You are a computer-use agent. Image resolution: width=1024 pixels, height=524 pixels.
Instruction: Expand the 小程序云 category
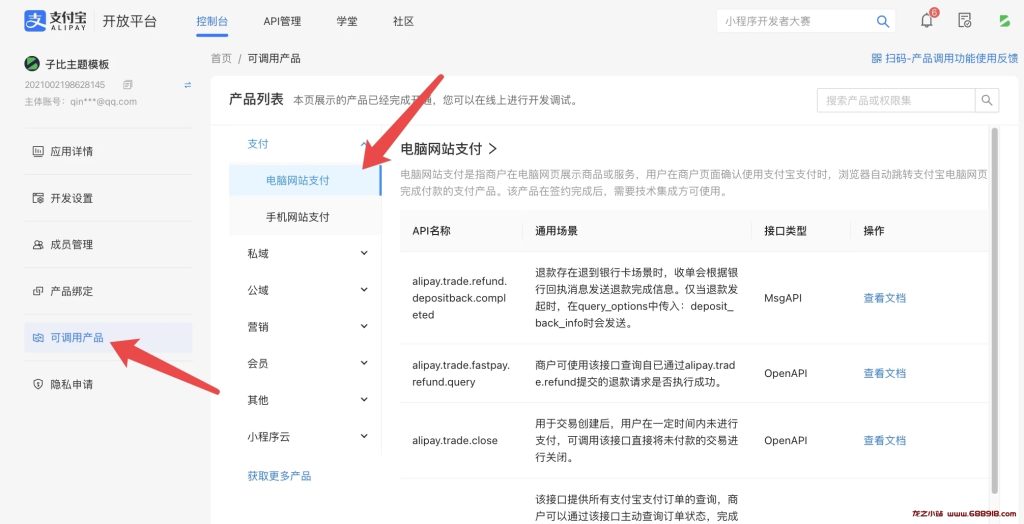click(x=364, y=436)
